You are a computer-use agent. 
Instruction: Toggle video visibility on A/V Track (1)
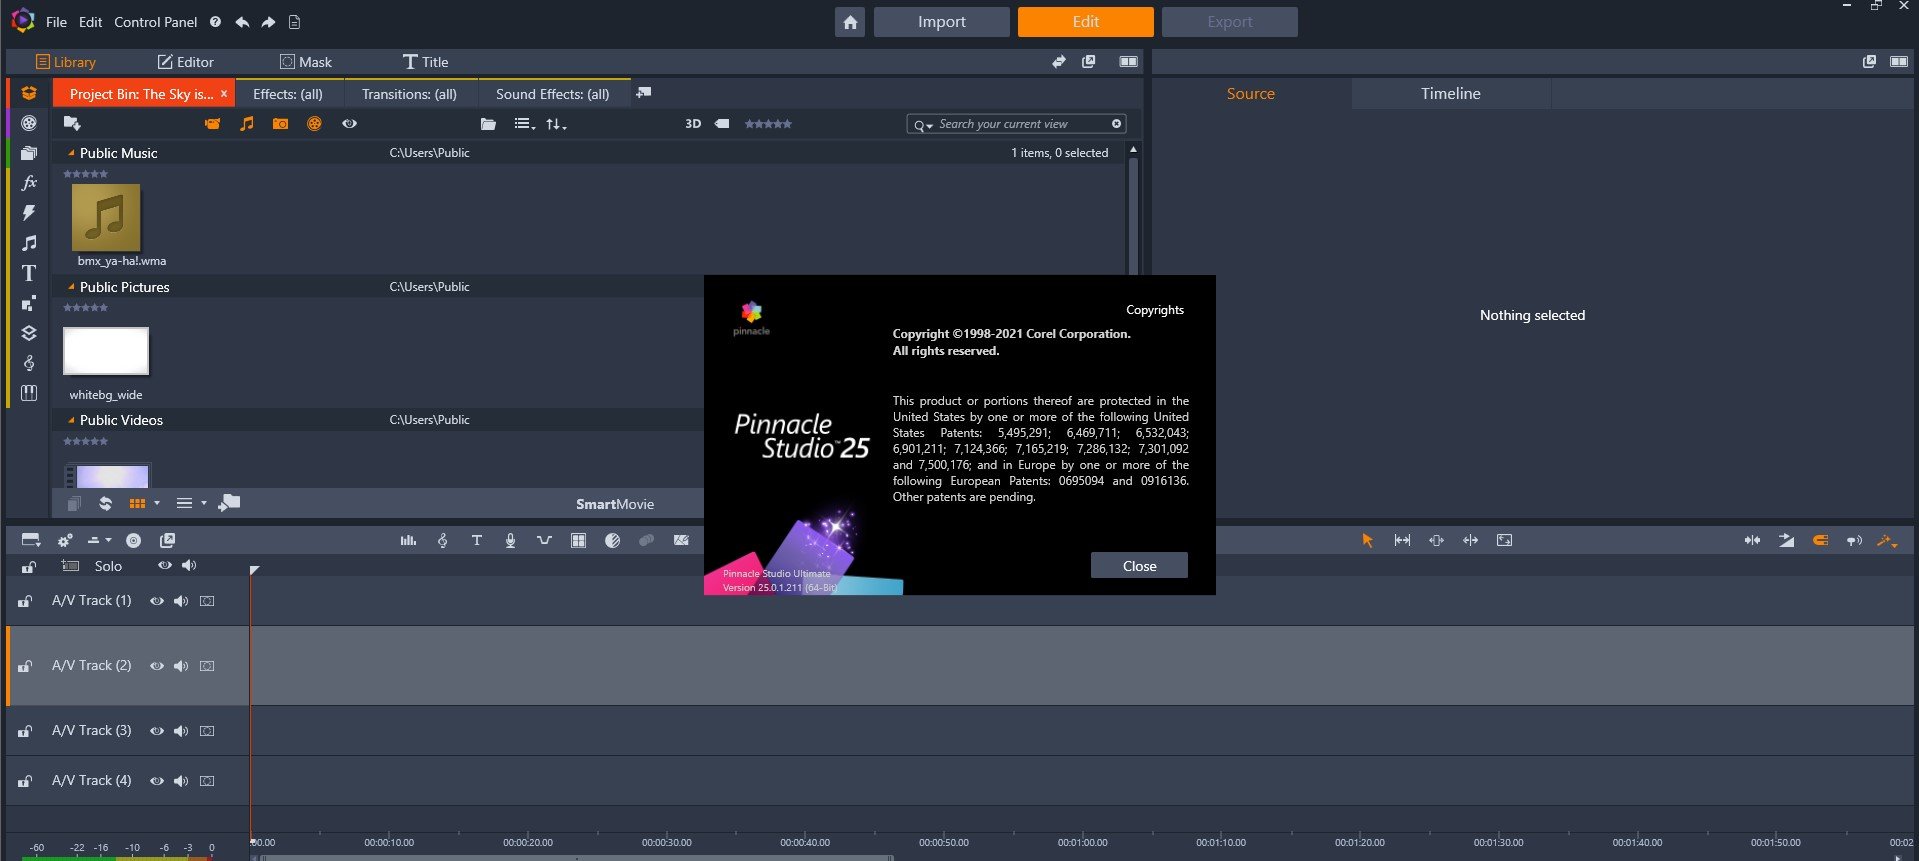click(157, 601)
